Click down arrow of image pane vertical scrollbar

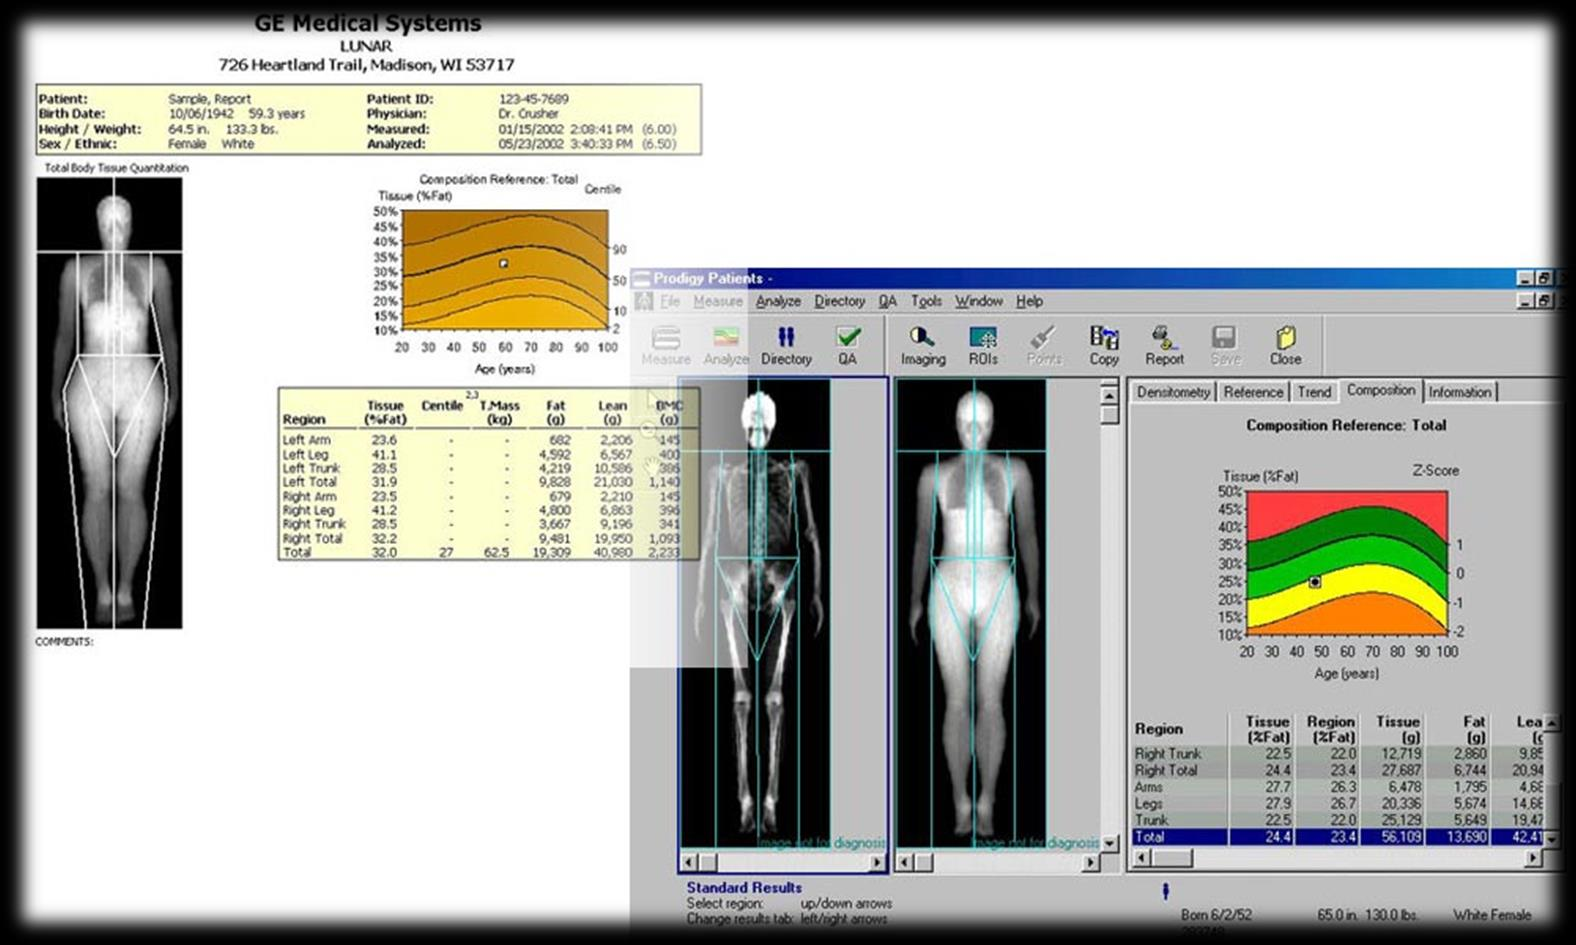click(x=1110, y=843)
